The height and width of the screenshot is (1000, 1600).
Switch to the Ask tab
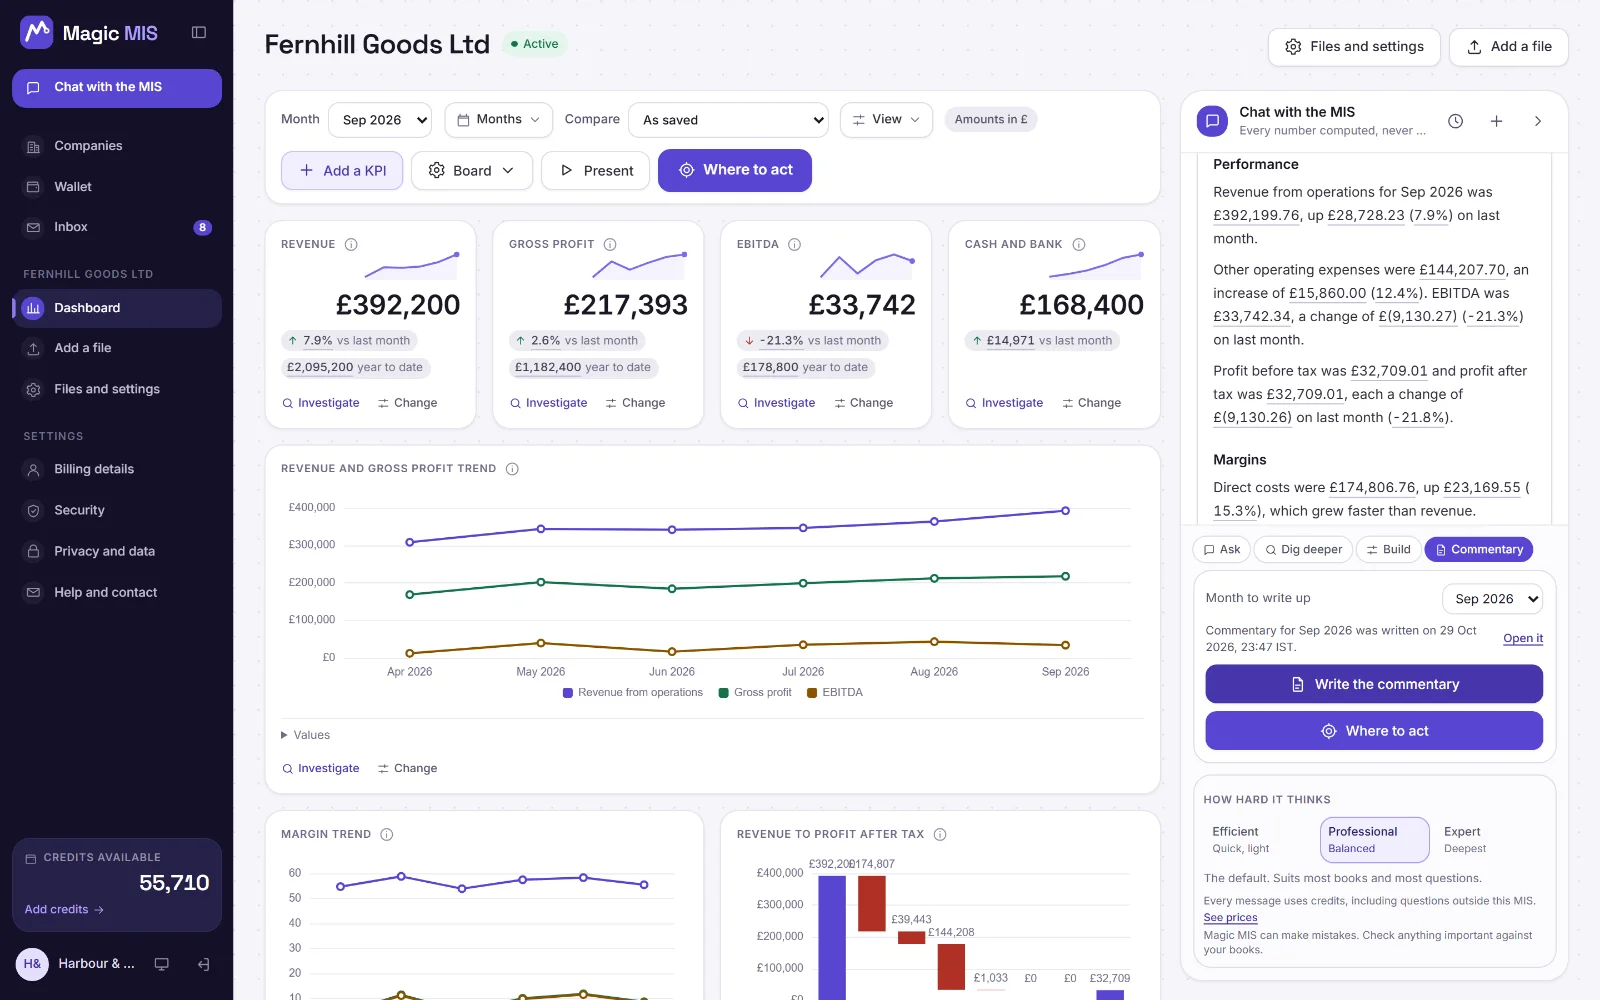(x=1222, y=550)
